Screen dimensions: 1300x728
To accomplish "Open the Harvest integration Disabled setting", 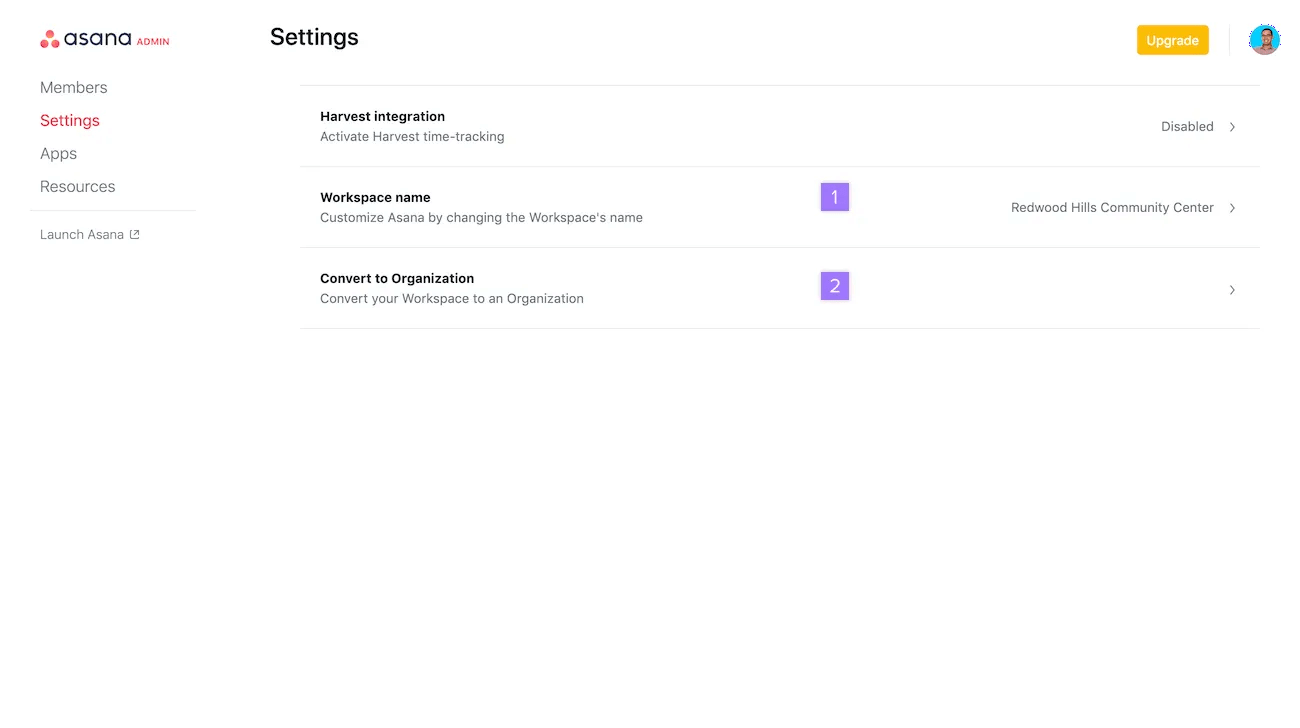I will [x=1187, y=126].
